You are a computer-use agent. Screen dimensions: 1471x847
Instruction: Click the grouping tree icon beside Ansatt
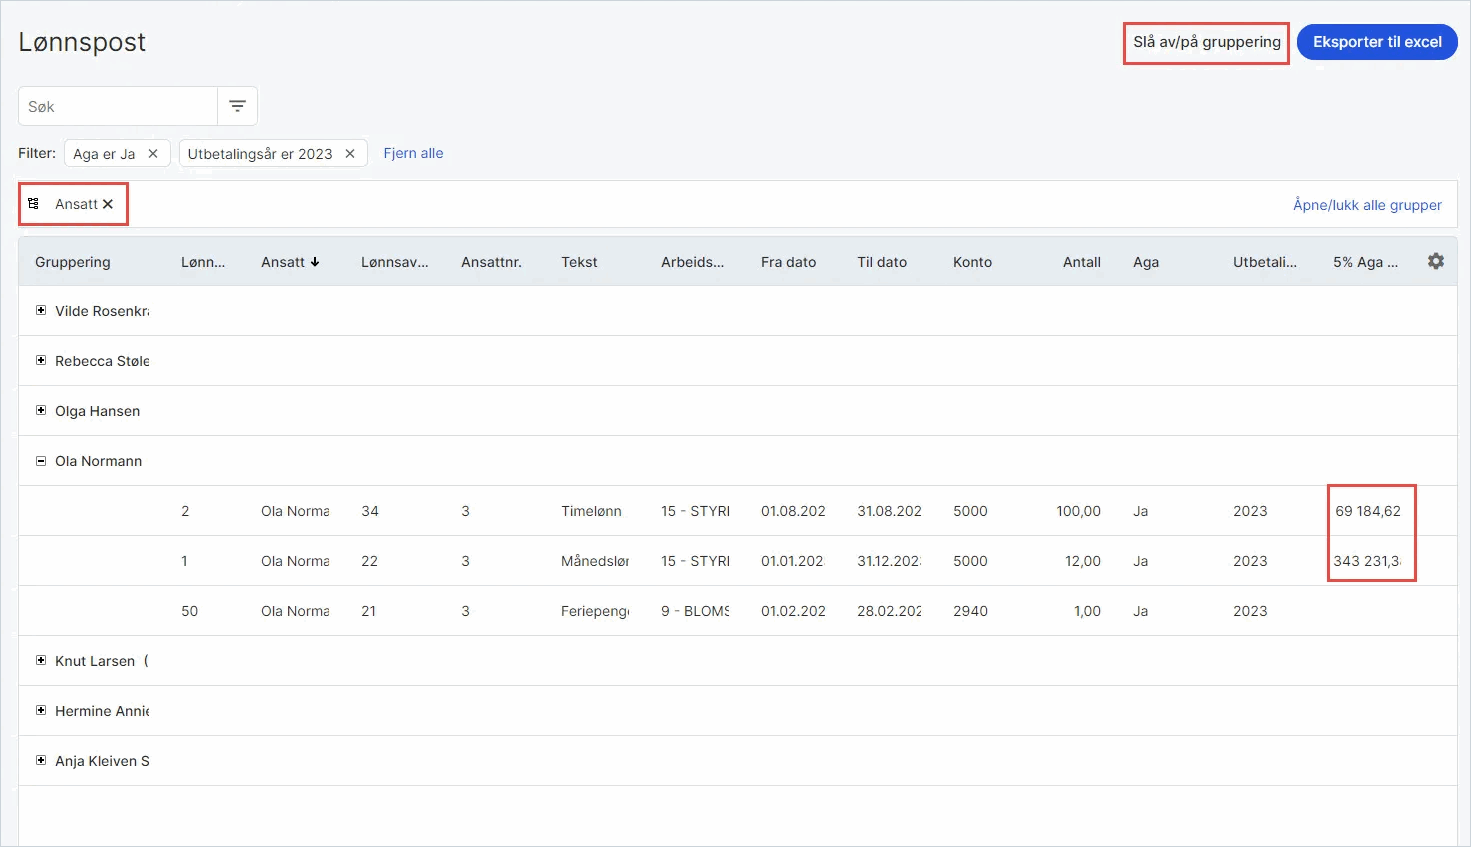pos(33,204)
